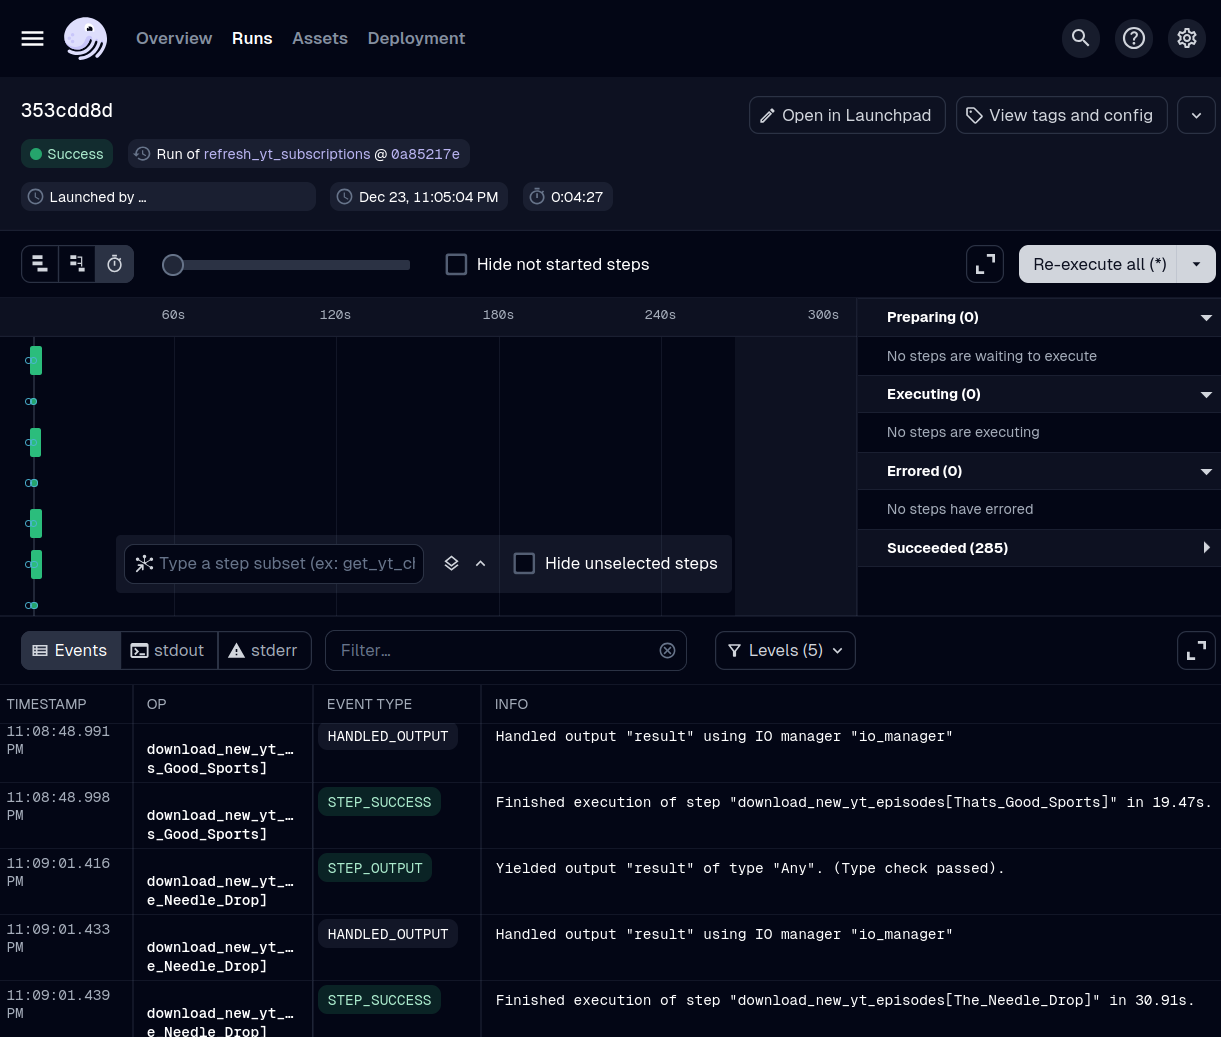Viewport: 1221px width, 1037px height.
Task: Expand the Succeeded (285) section
Action: [x=1205, y=548]
